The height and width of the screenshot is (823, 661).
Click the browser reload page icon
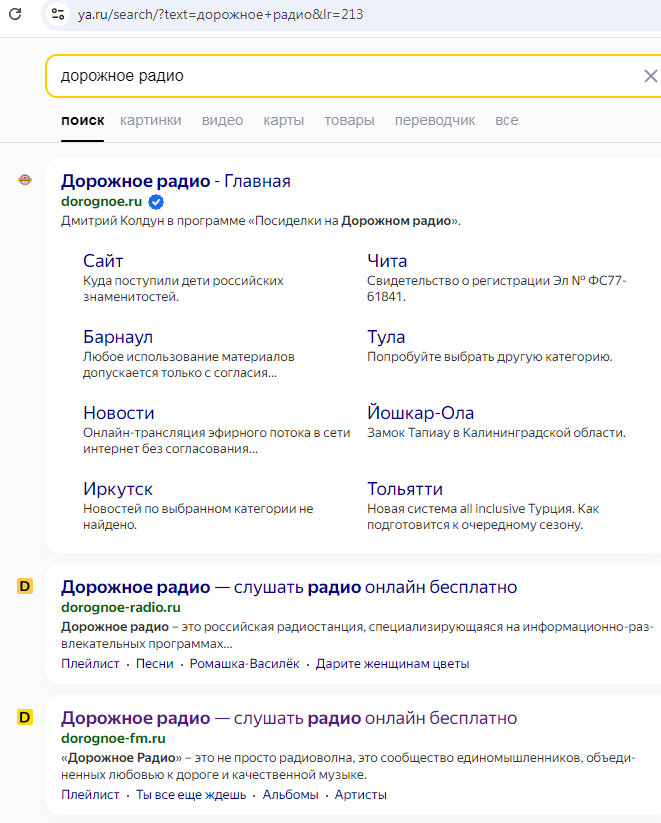tap(15, 14)
